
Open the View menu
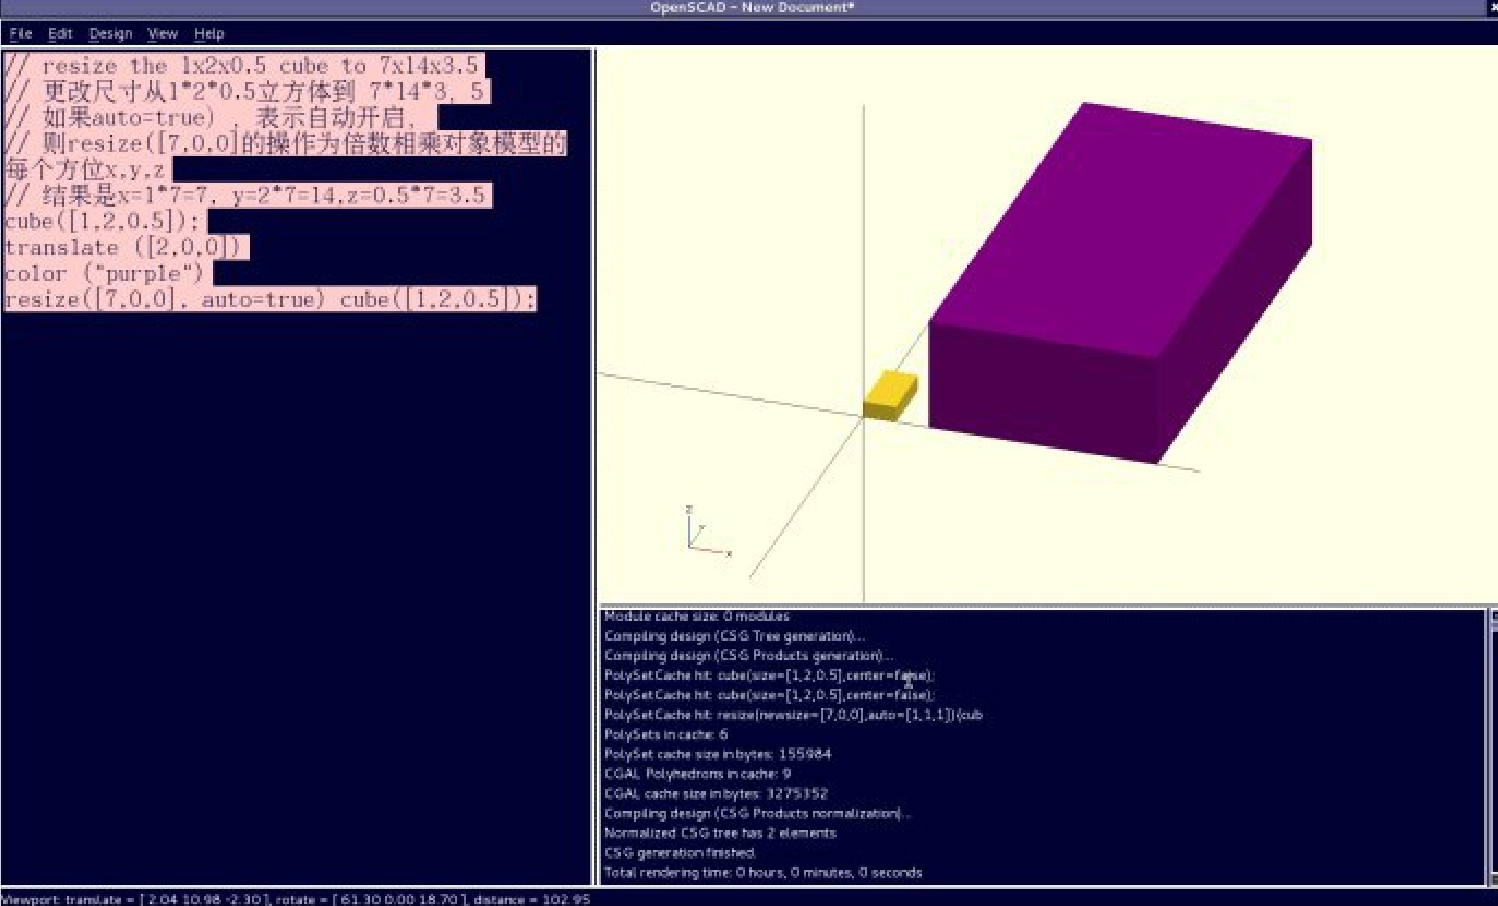(x=162, y=34)
